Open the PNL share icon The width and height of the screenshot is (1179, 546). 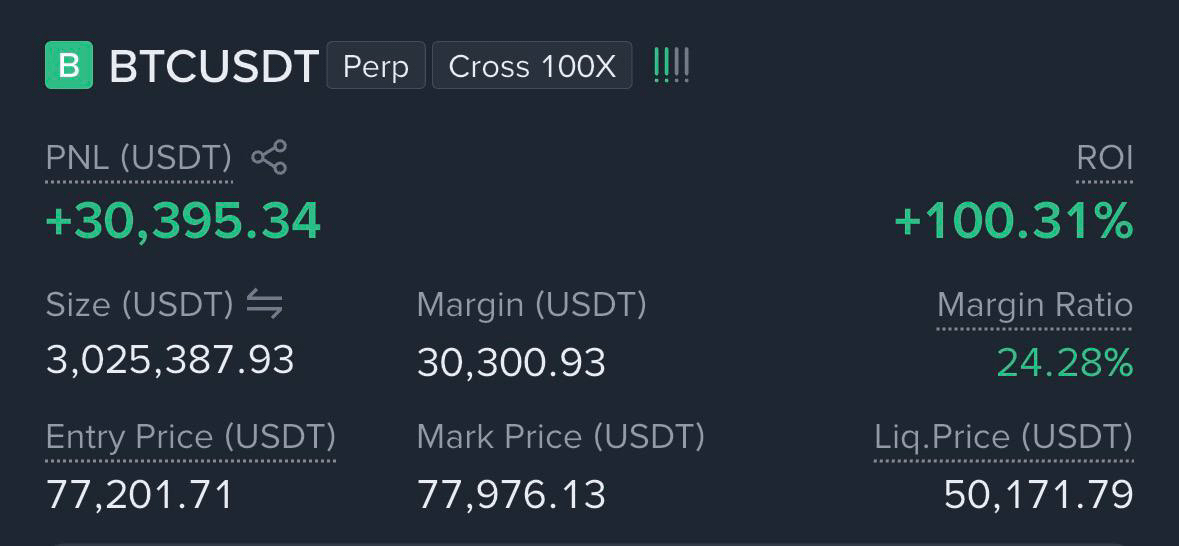click(268, 157)
